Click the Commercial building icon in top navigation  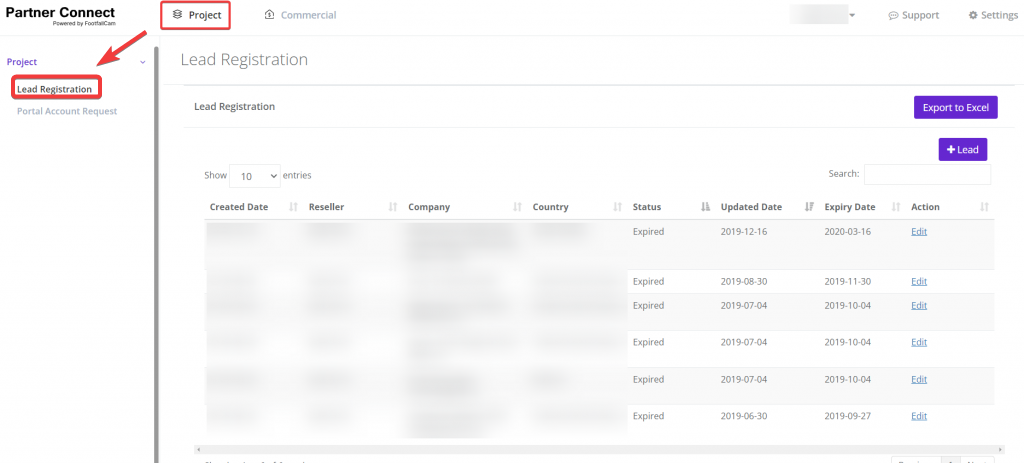[x=270, y=15]
